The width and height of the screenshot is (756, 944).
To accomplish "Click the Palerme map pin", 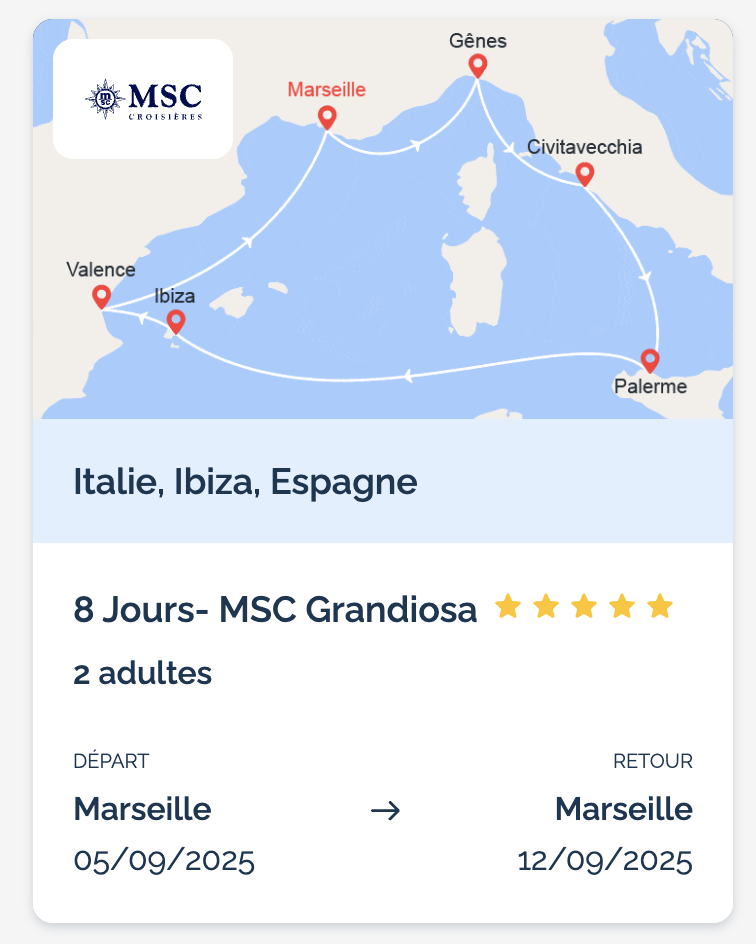I will pyautogui.click(x=649, y=361).
